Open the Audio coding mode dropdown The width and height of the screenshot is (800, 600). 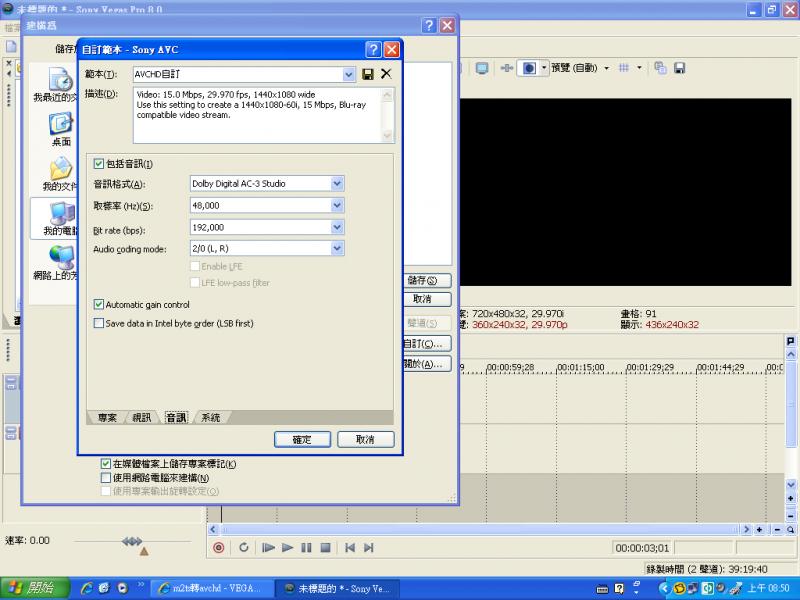point(337,248)
